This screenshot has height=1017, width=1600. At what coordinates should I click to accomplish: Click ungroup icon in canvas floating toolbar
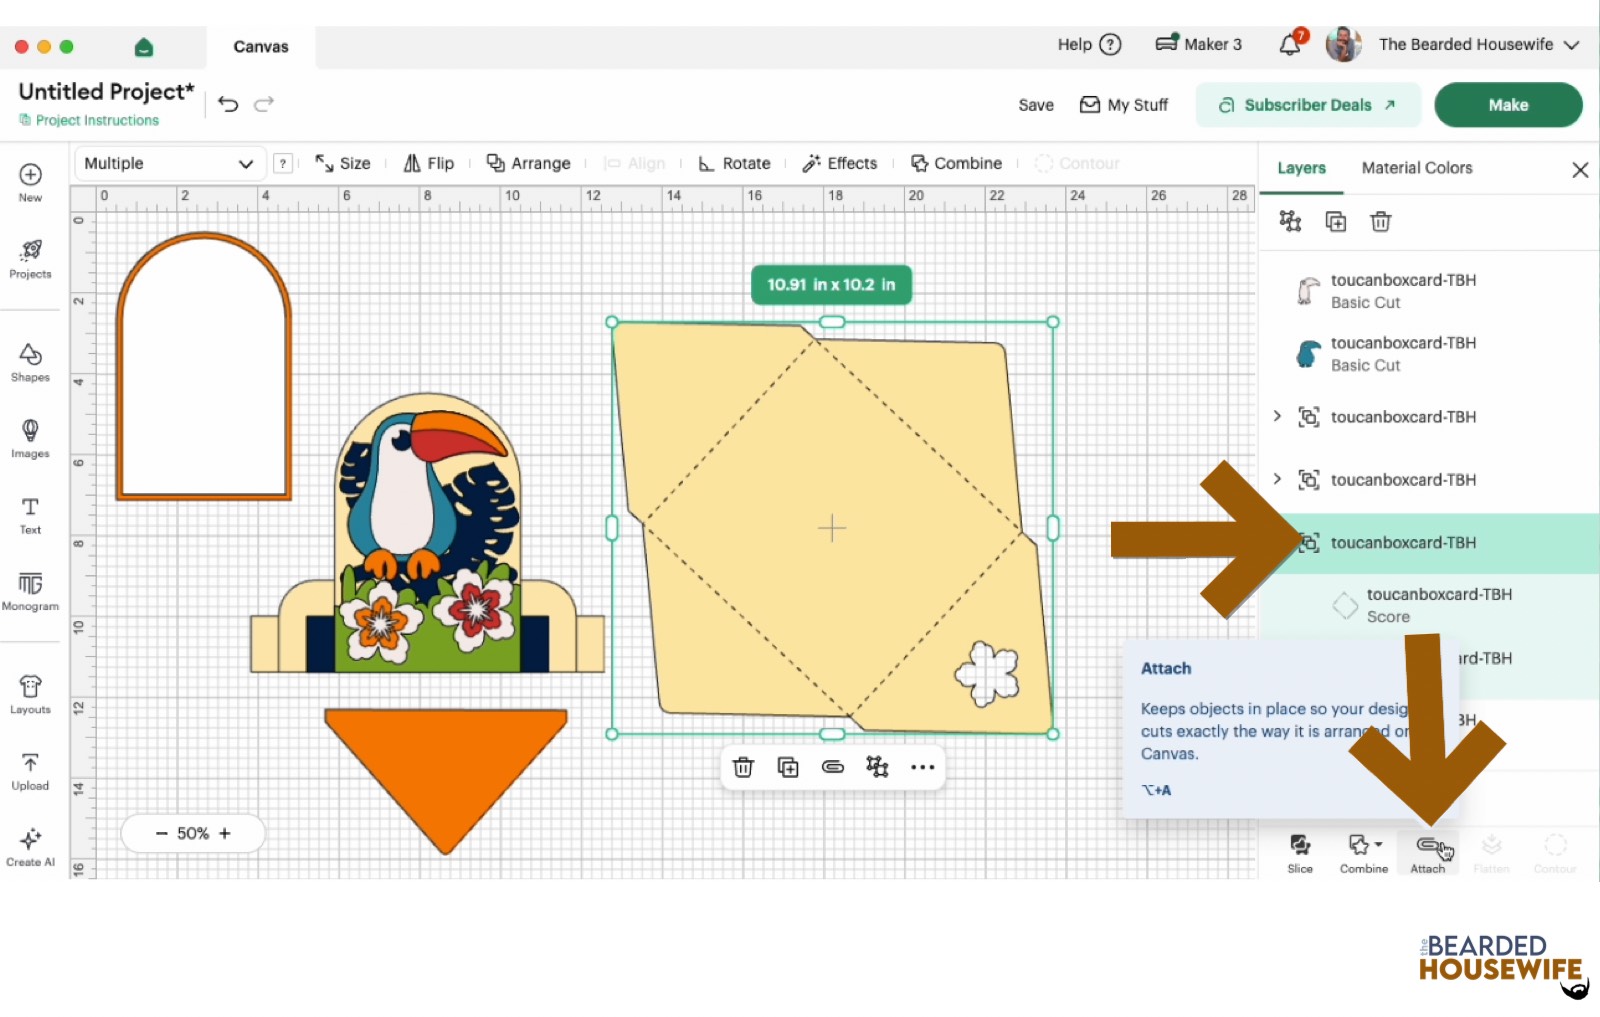pyautogui.click(x=878, y=767)
